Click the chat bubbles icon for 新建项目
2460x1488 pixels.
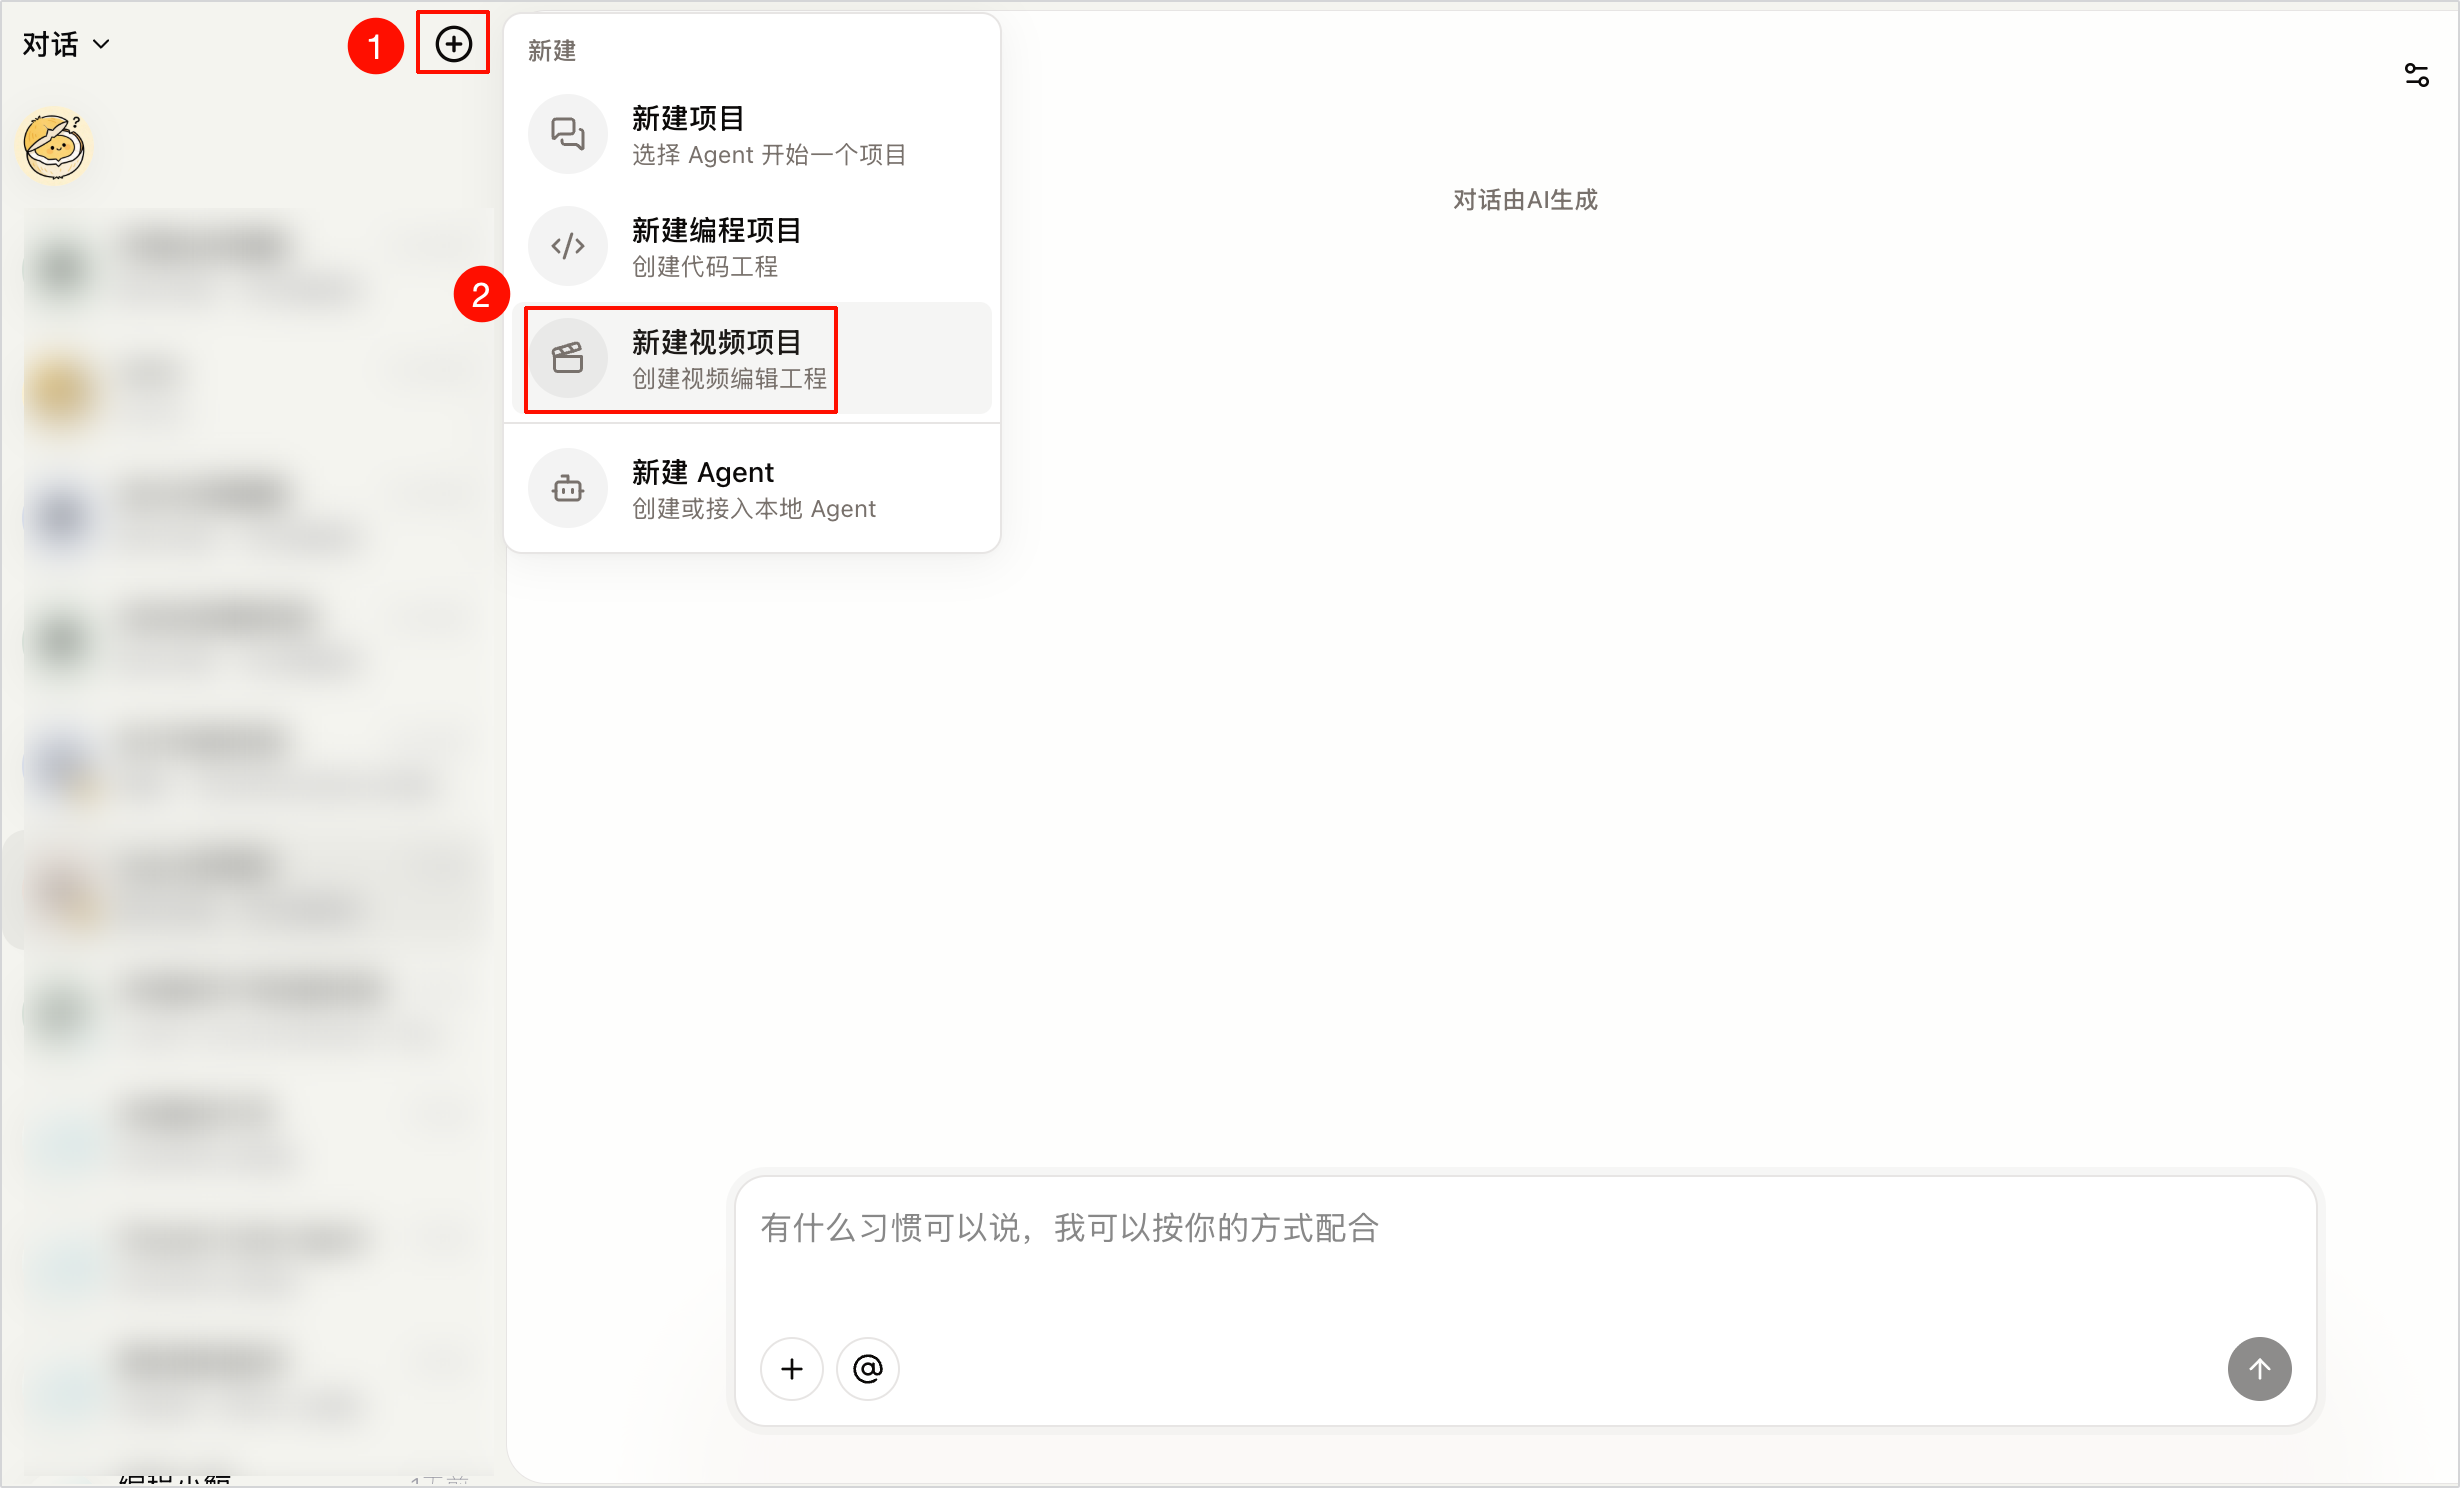click(568, 134)
